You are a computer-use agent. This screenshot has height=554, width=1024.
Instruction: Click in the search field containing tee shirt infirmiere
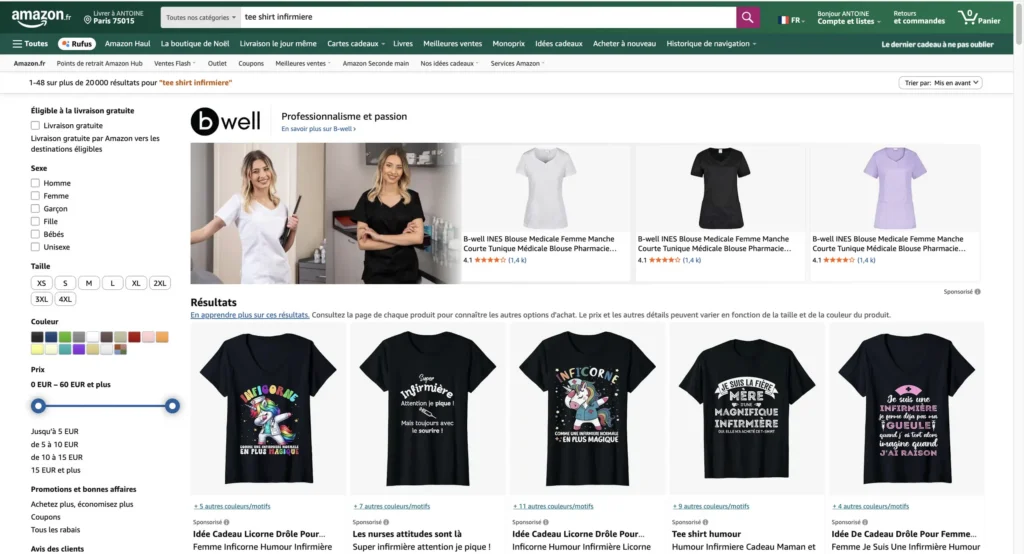[485, 17]
